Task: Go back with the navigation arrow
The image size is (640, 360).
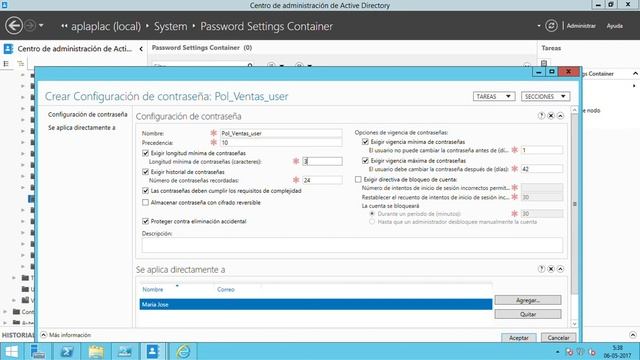Action: click(x=14, y=26)
